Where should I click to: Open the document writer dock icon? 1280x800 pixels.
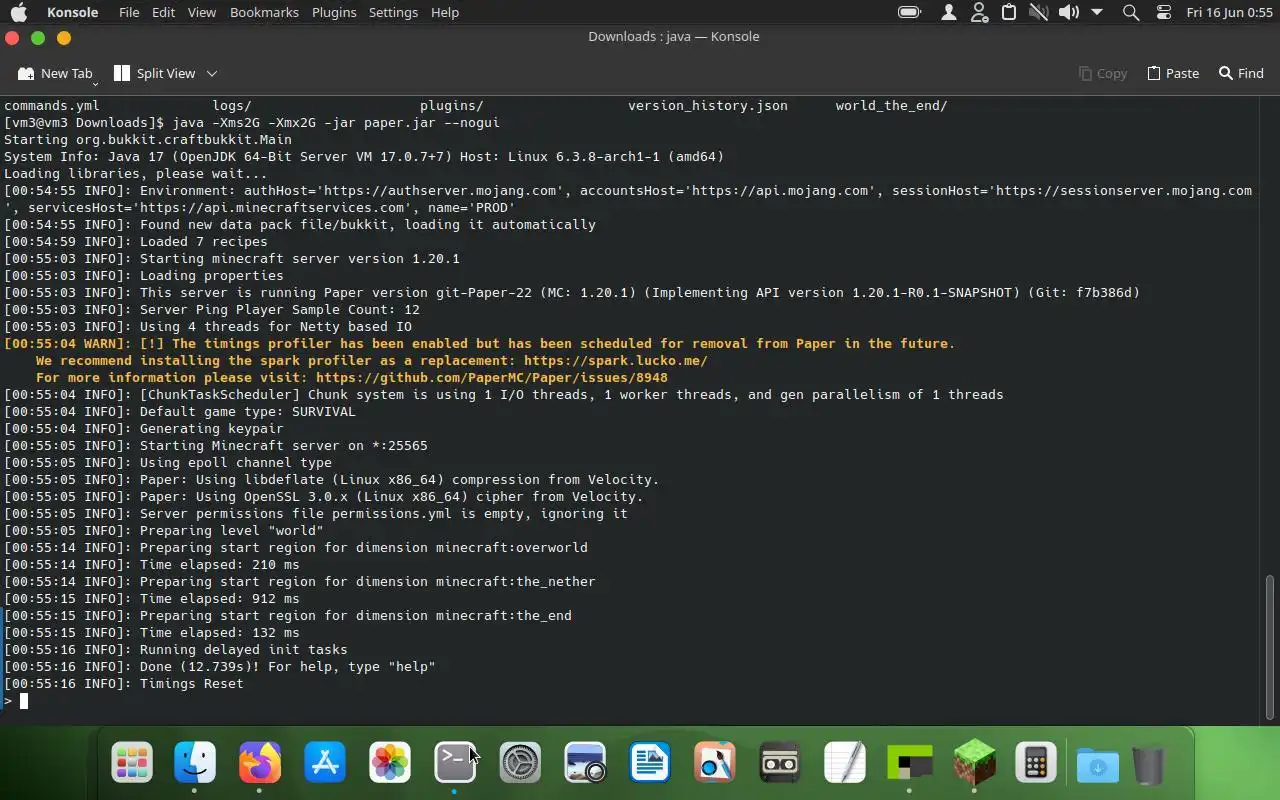coord(650,763)
